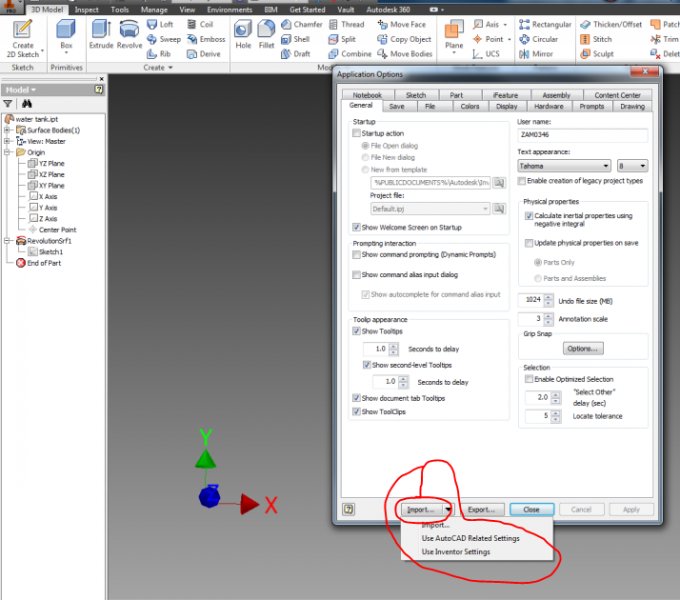Click the Close button in dialog
This screenshot has height=600, width=680.
pyautogui.click(x=531, y=509)
